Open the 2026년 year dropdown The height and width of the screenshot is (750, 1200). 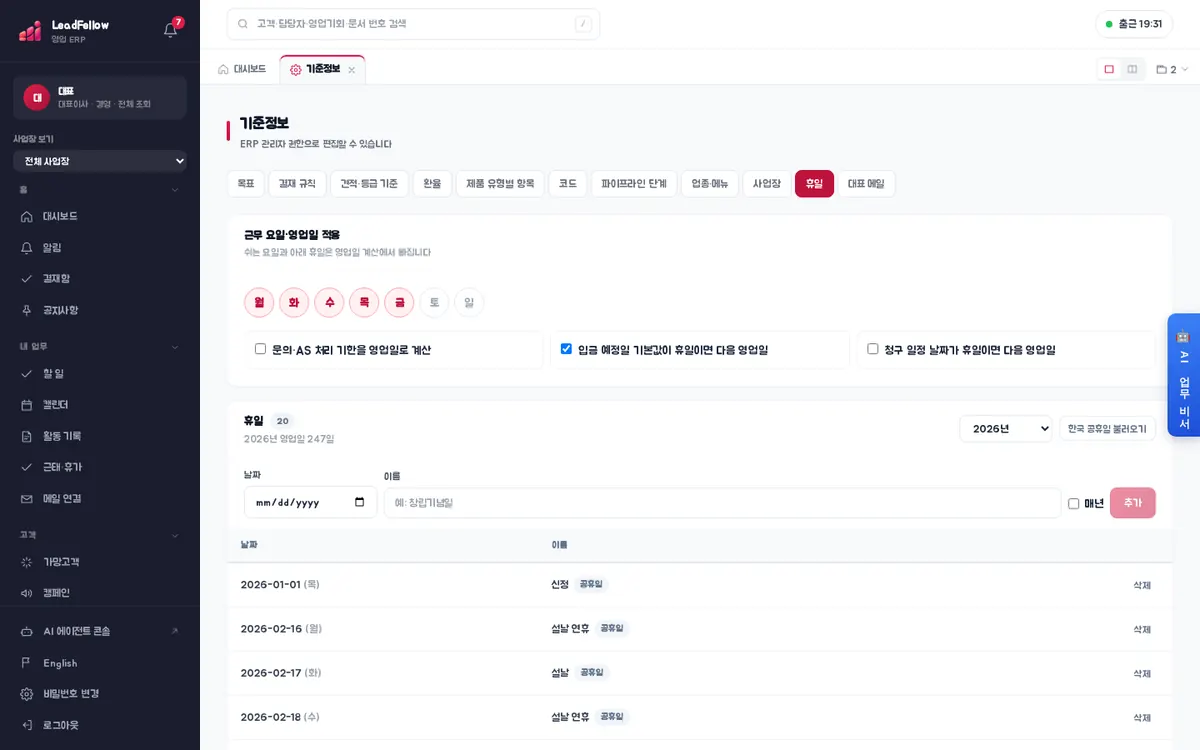(1006, 428)
